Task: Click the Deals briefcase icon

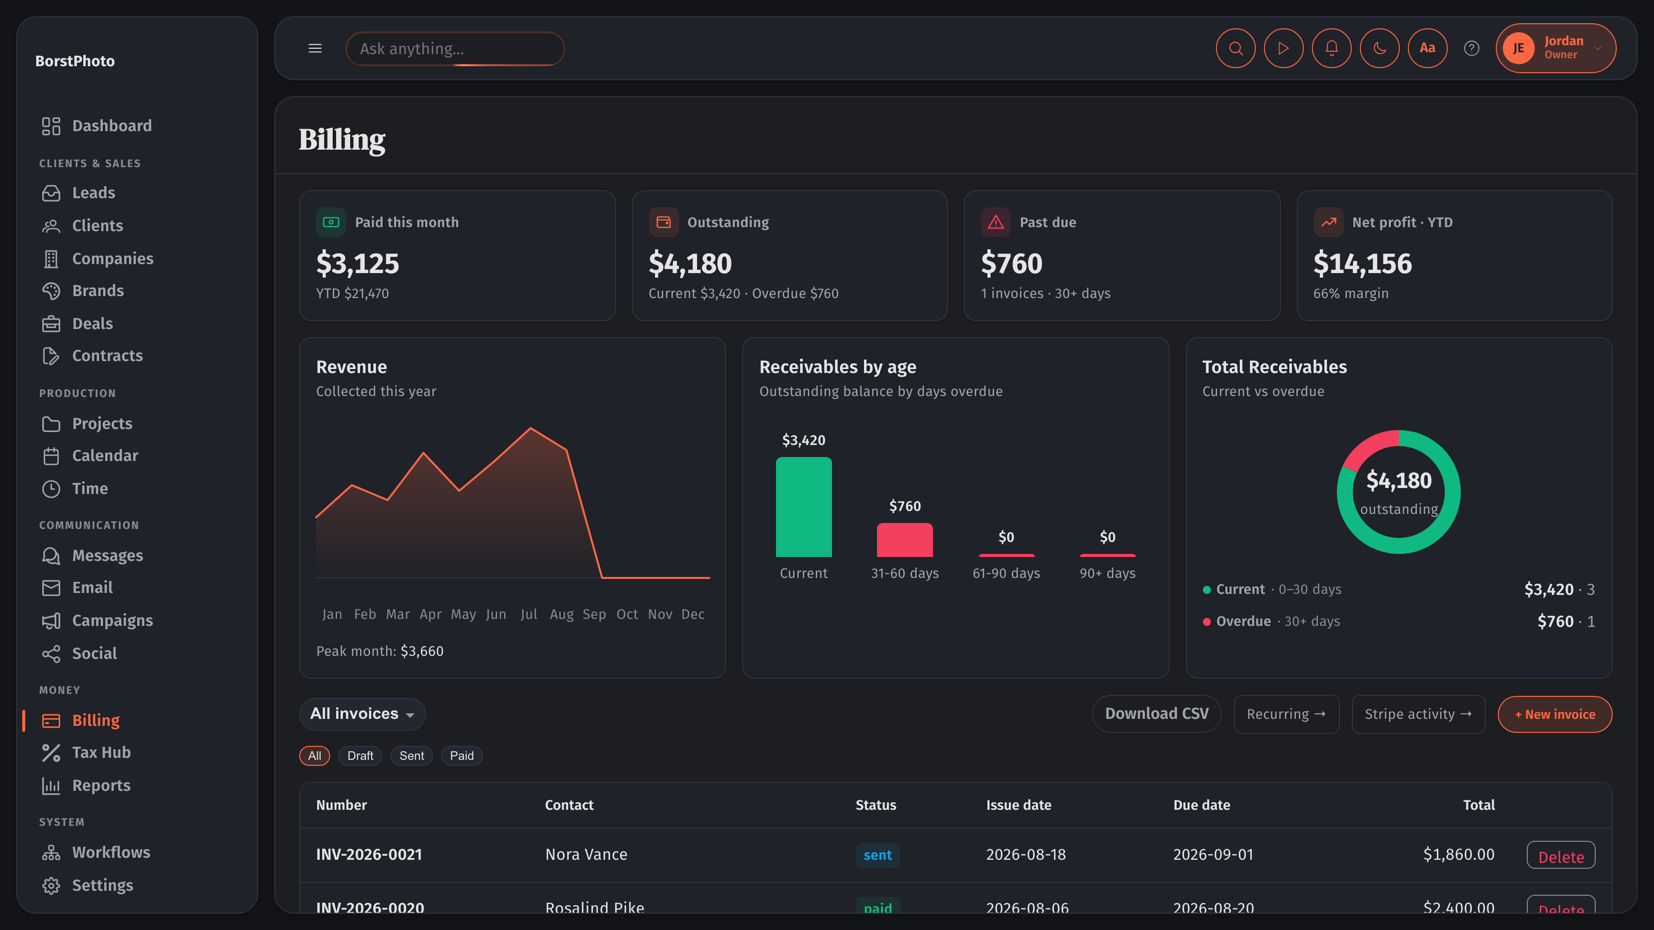Action: pyautogui.click(x=51, y=324)
